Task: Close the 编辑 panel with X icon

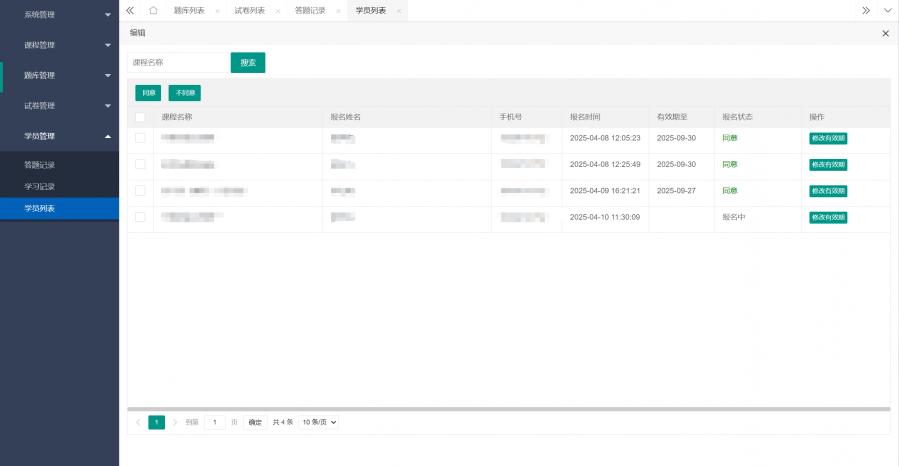Action: (x=885, y=33)
